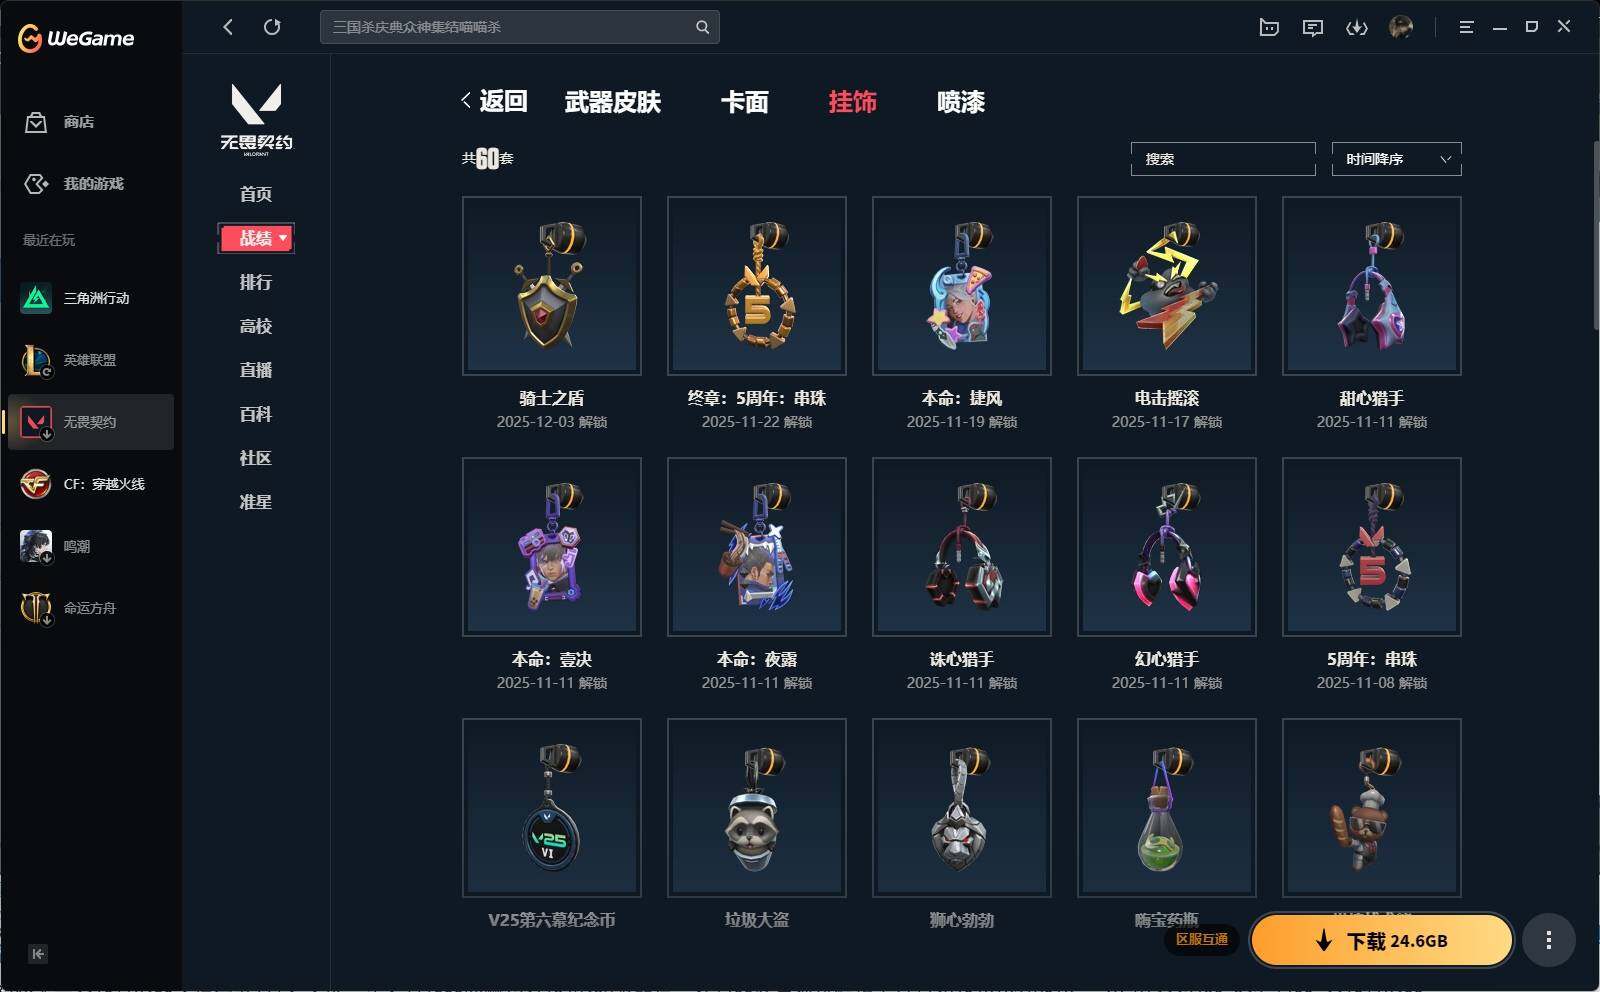The image size is (1600, 992).
Task: Expand the 时间降序 sort dropdown
Action: click(x=1396, y=159)
